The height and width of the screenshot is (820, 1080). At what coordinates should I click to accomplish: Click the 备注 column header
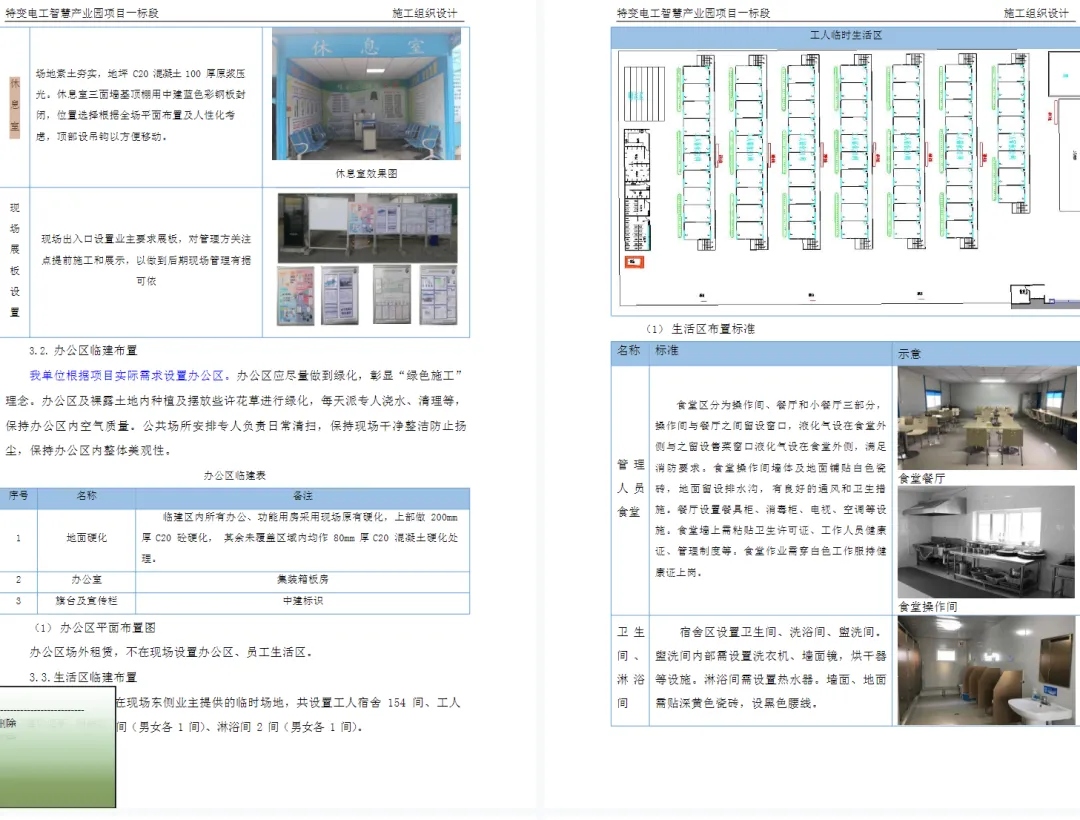click(x=302, y=496)
